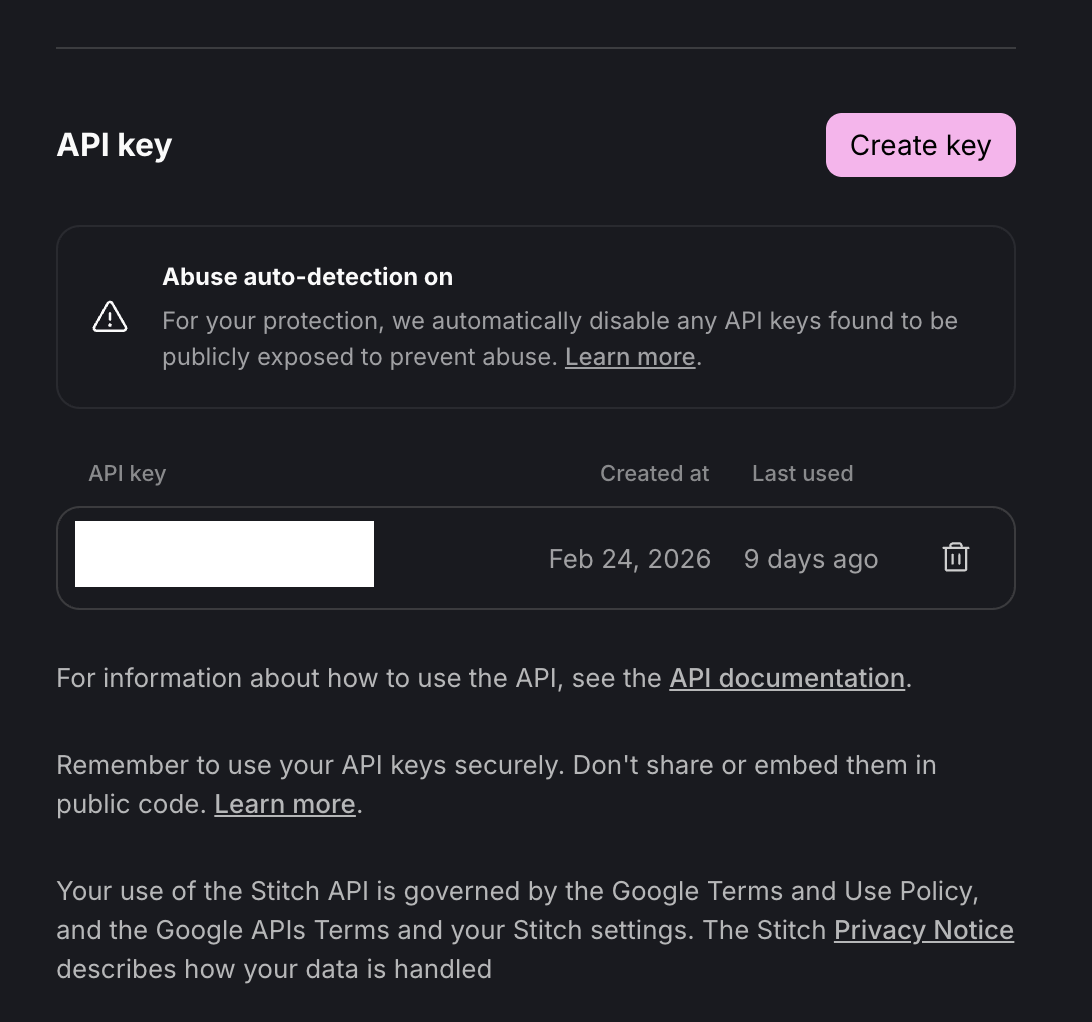The width and height of the screenshot is (1092, 1022).
Task: Click the automatic disable protection description text
Action: [560, 322]
